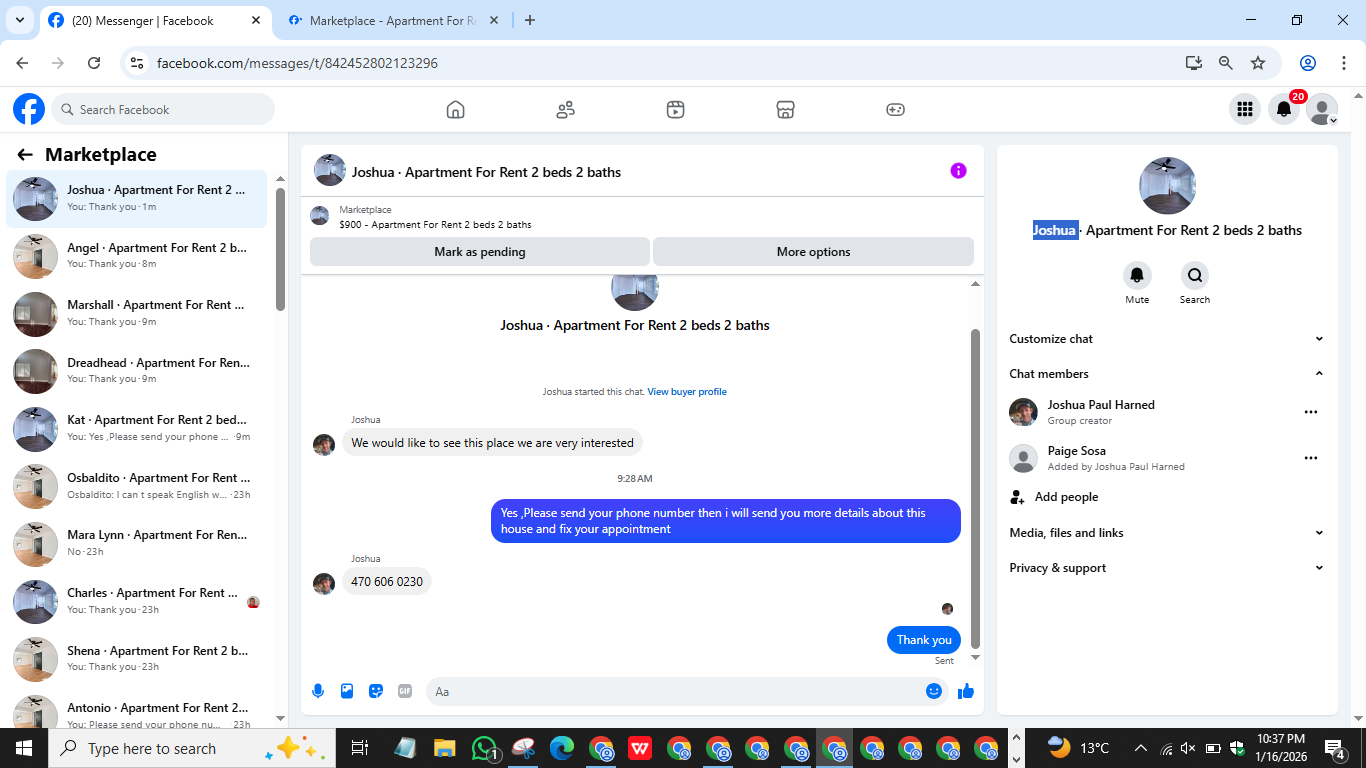The width and height of the screenshot is (1366, 768).
Task: Click the taskbar Type here to search box
Action: click(x=190, y=748)
